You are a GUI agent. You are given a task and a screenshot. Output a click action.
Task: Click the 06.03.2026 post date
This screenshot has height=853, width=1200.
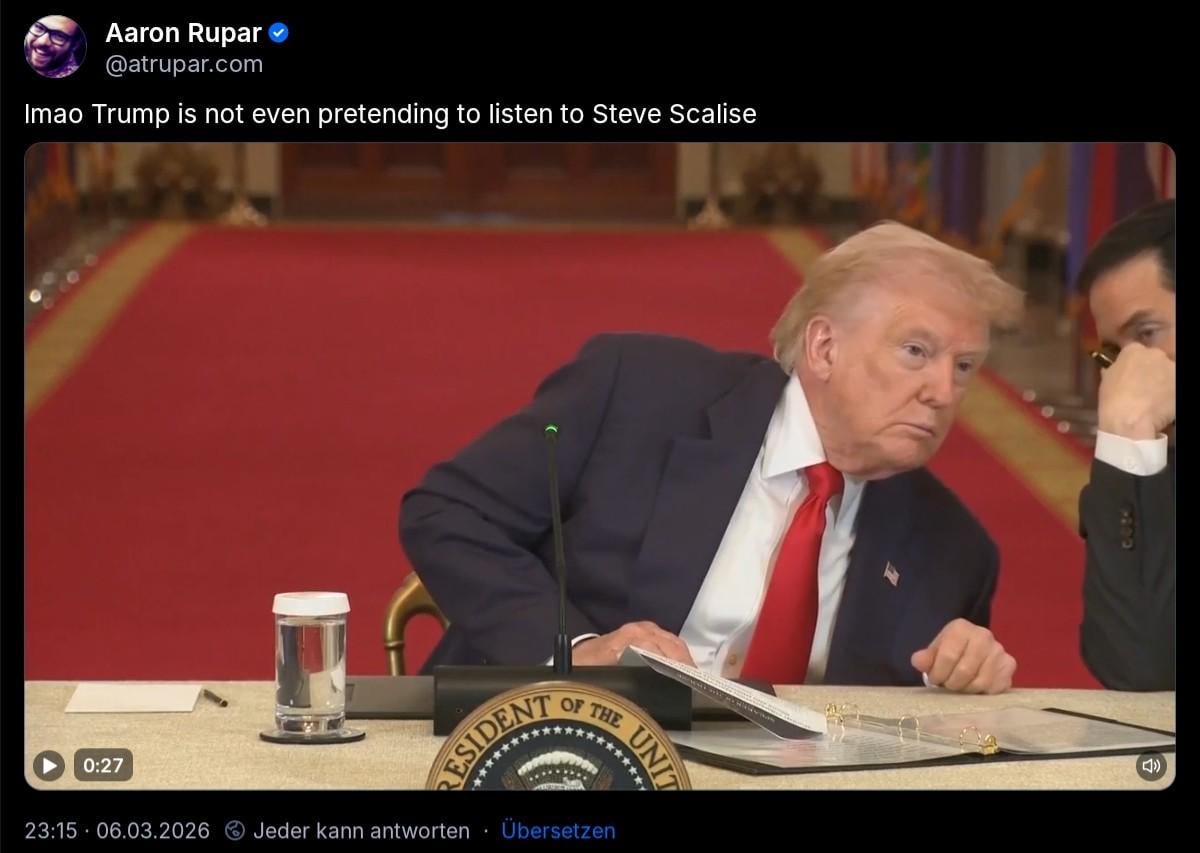point(154,830)
